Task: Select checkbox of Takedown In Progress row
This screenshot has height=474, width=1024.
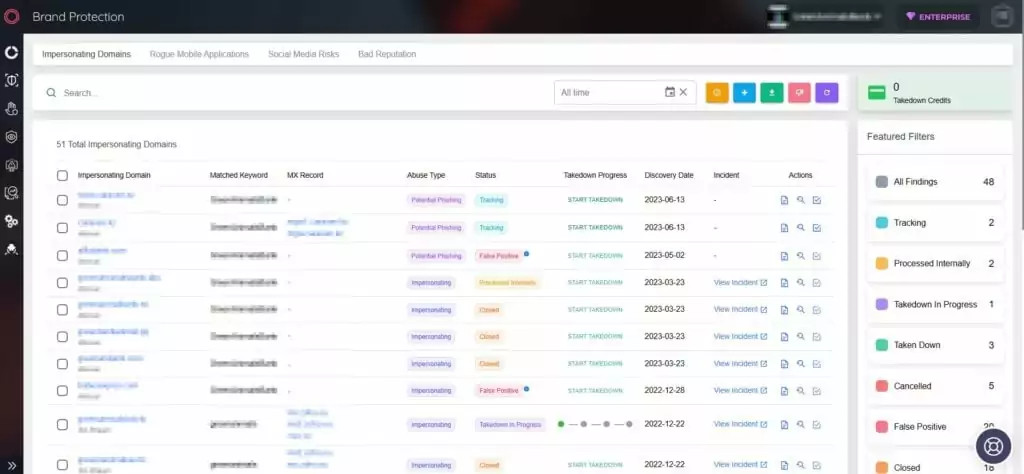Action: 62,424
